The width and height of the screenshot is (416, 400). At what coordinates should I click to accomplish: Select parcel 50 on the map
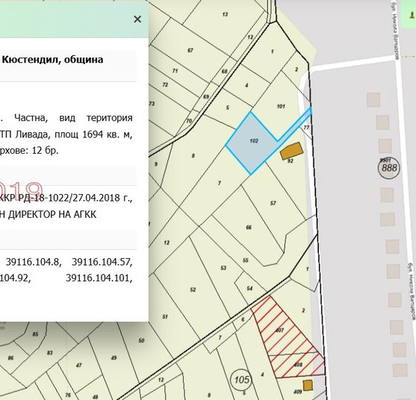[141, 340]
